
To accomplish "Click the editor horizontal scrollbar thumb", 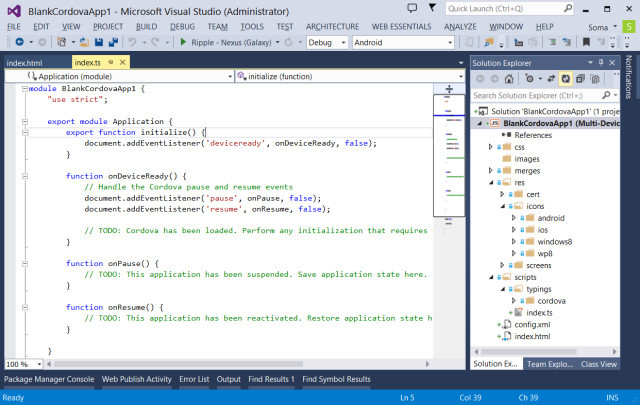I will pyautogui.click(x=178, y=364).
